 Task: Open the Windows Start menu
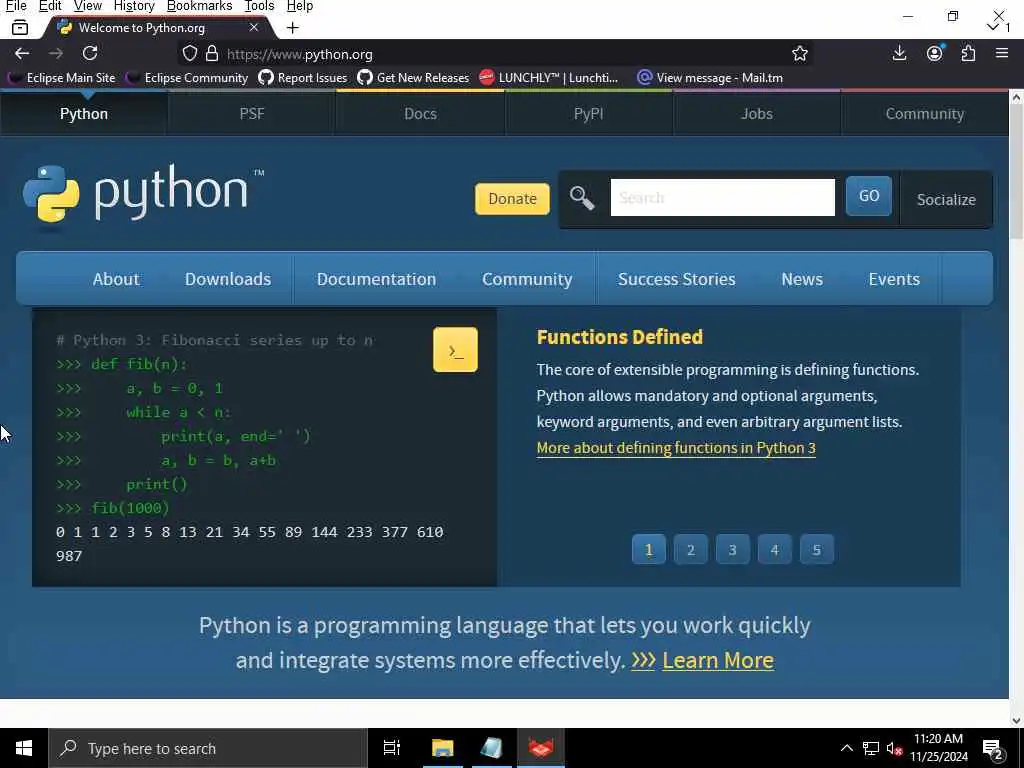[24, 748]
